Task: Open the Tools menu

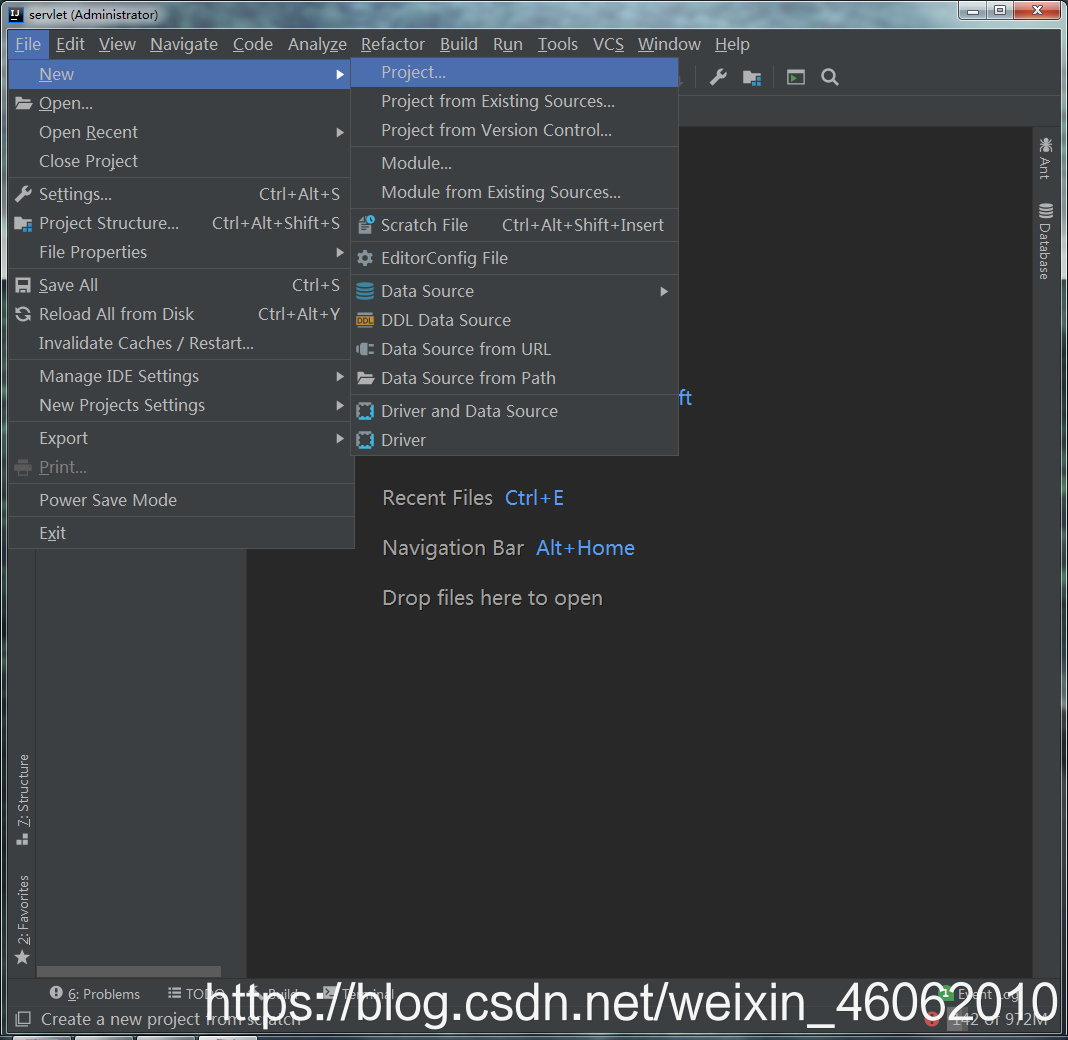Action: point(558,44)
